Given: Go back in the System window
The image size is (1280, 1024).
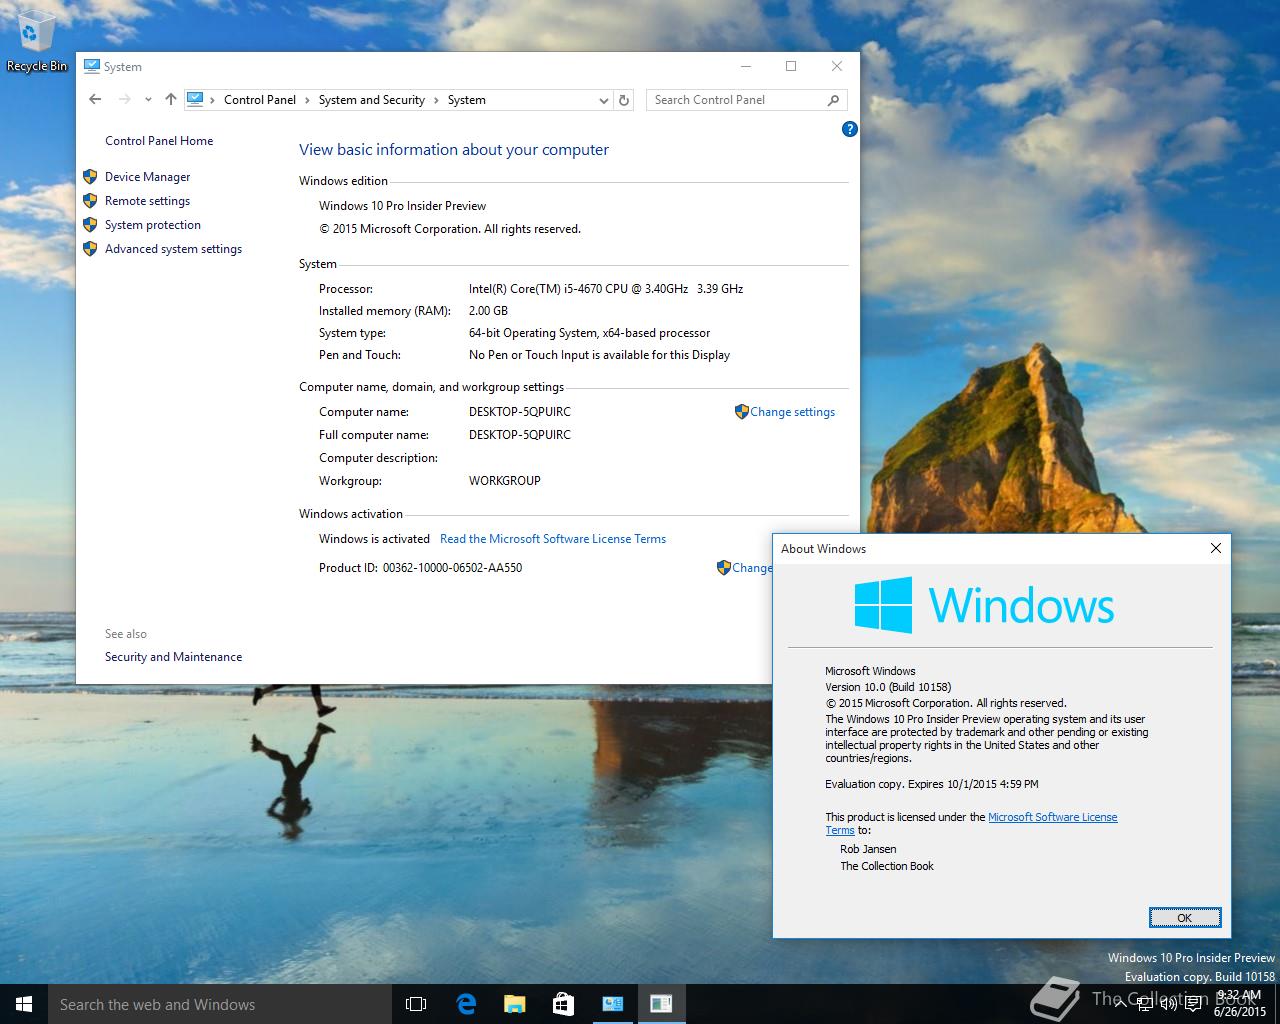Looking at the screenshot, I should (x=95, y=99).
